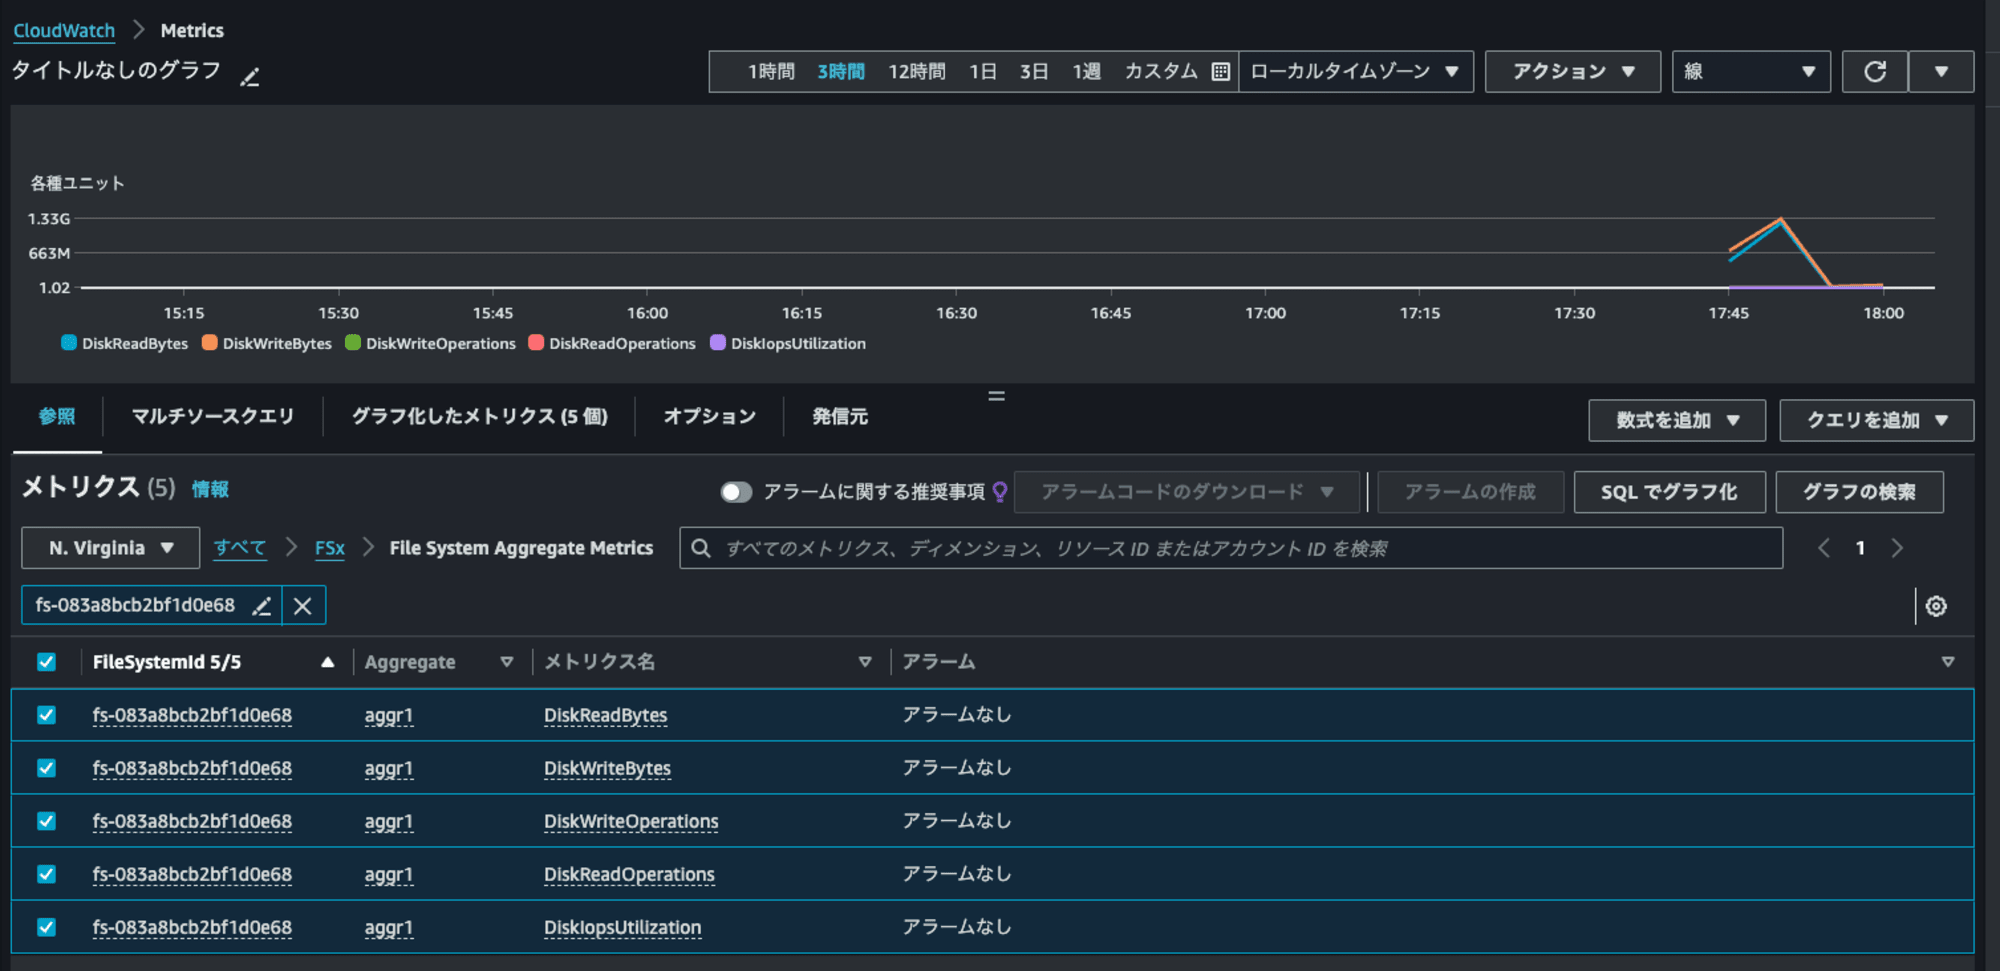Click the File System Aggregate Metrics breadcrumb
2000x971 pixels.
[x=521, y=548]
